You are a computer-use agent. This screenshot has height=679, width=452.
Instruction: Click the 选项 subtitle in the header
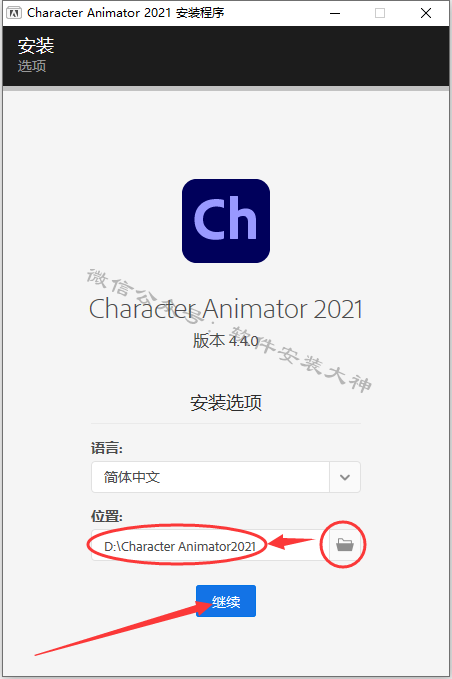coord(32,66)
